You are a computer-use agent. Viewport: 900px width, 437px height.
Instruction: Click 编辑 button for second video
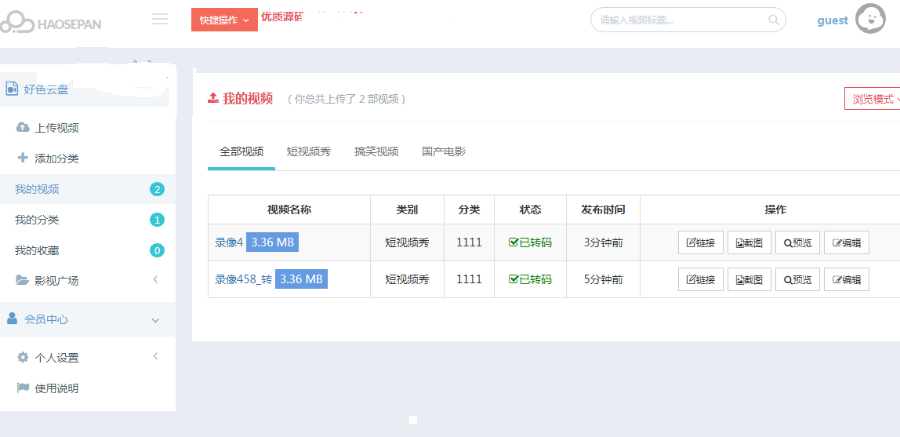tap(846, 279)
